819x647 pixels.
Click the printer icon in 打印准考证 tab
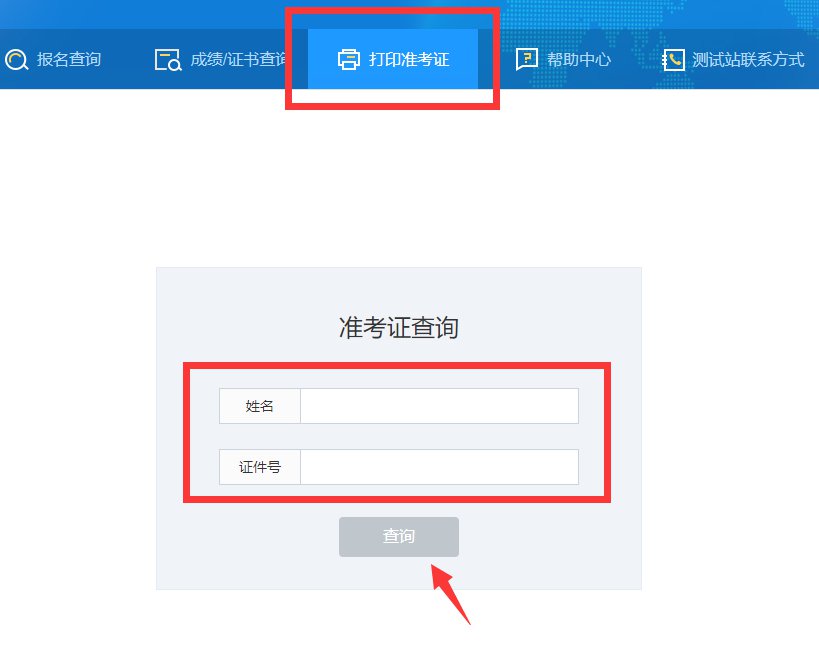click(348, 59)
